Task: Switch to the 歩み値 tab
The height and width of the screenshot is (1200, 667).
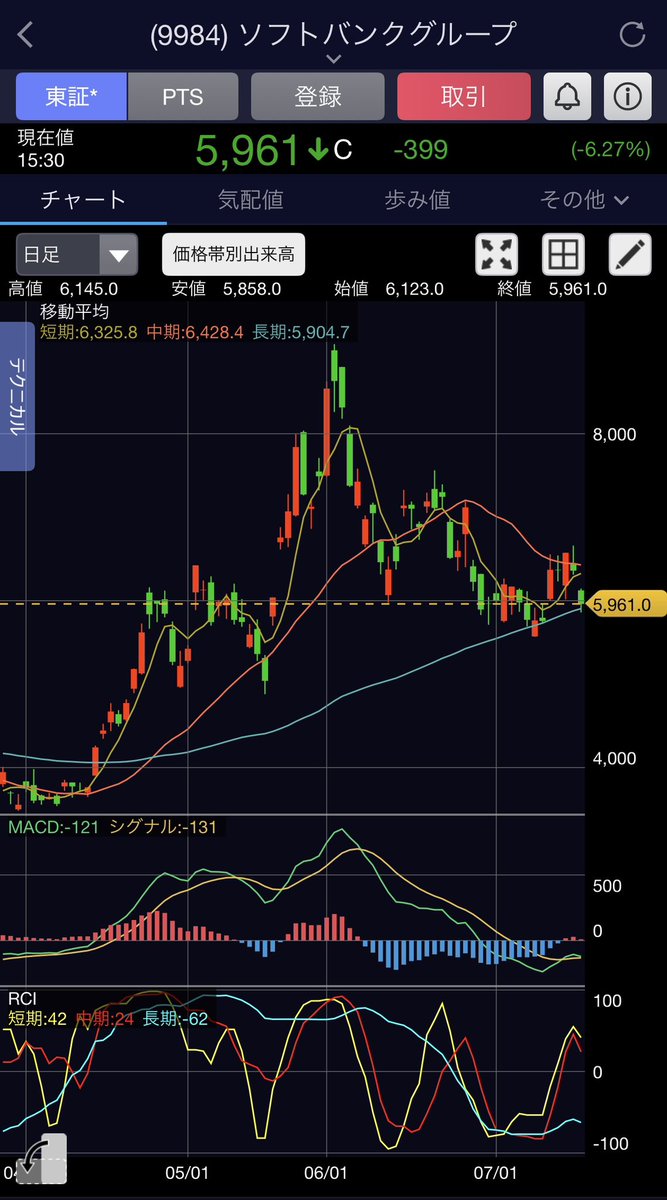Action: [x=417, y=200]
